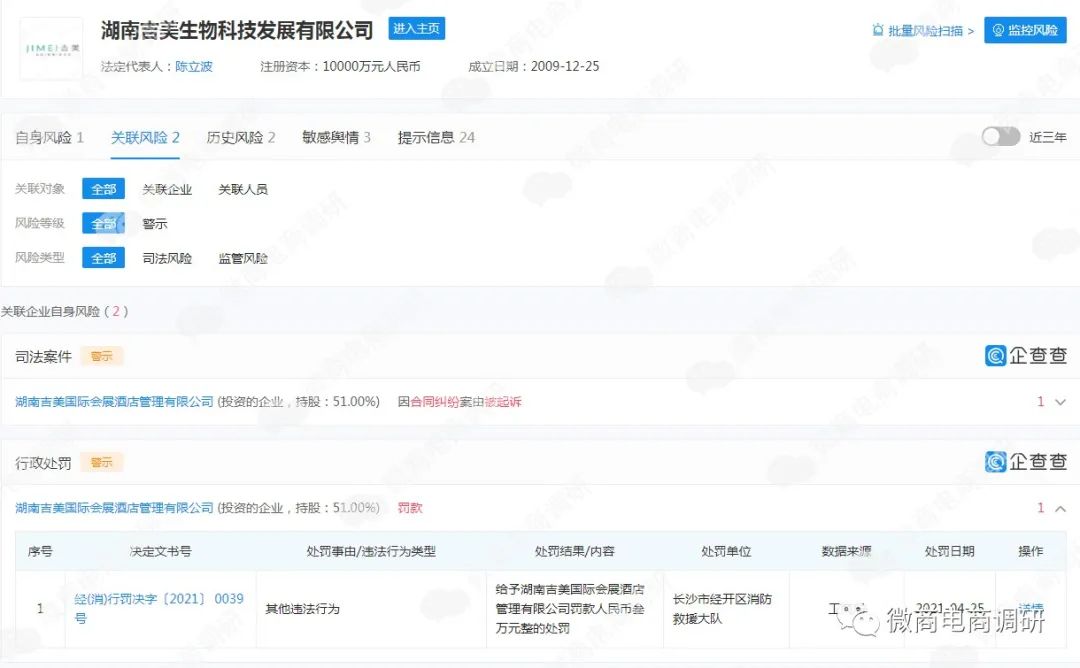Filter related objects by 关联人员

coord(243,189)
